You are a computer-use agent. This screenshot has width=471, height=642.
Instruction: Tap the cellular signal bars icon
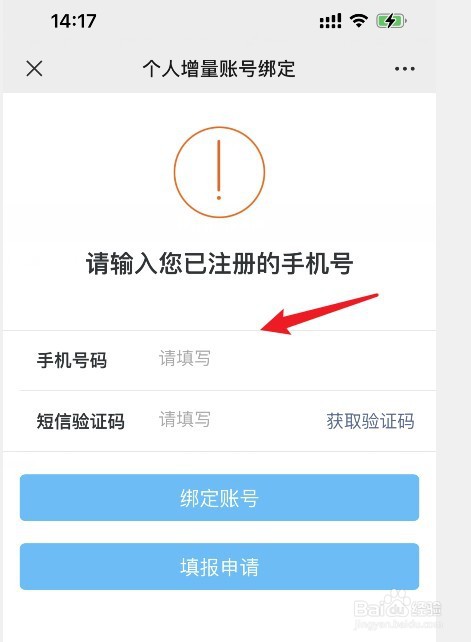(x=331, y=21)
